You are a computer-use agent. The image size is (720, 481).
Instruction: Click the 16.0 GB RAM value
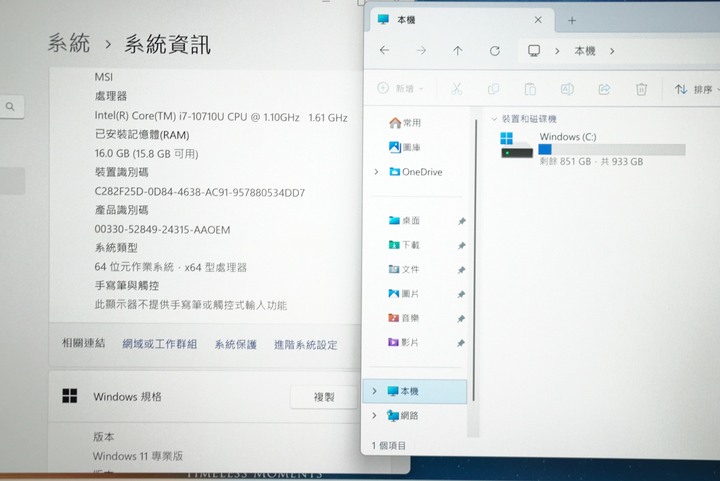point(146,154)
